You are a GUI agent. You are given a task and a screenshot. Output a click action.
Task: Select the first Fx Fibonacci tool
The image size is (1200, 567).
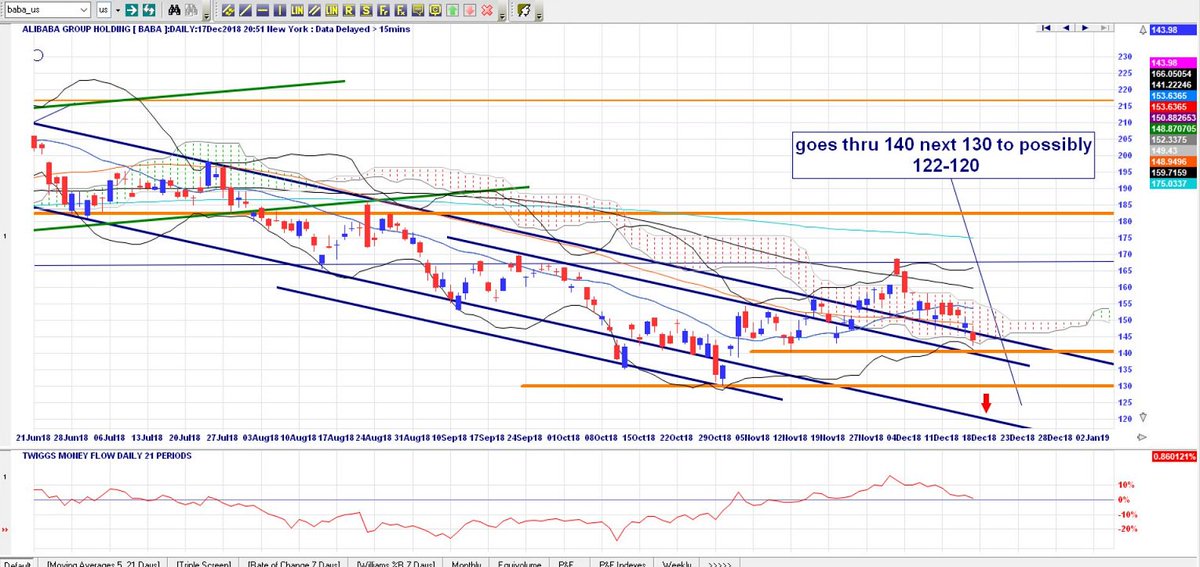pos(384,9)
